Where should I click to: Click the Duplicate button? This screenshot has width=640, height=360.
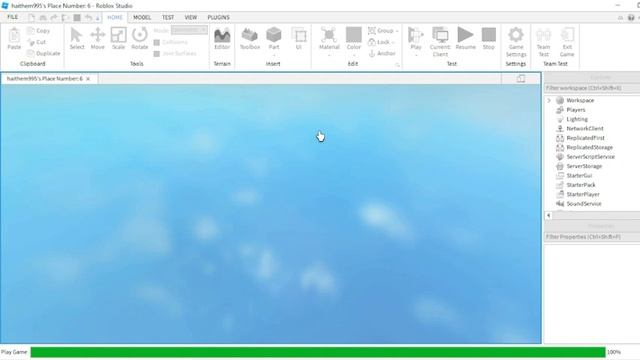(43, 53)
